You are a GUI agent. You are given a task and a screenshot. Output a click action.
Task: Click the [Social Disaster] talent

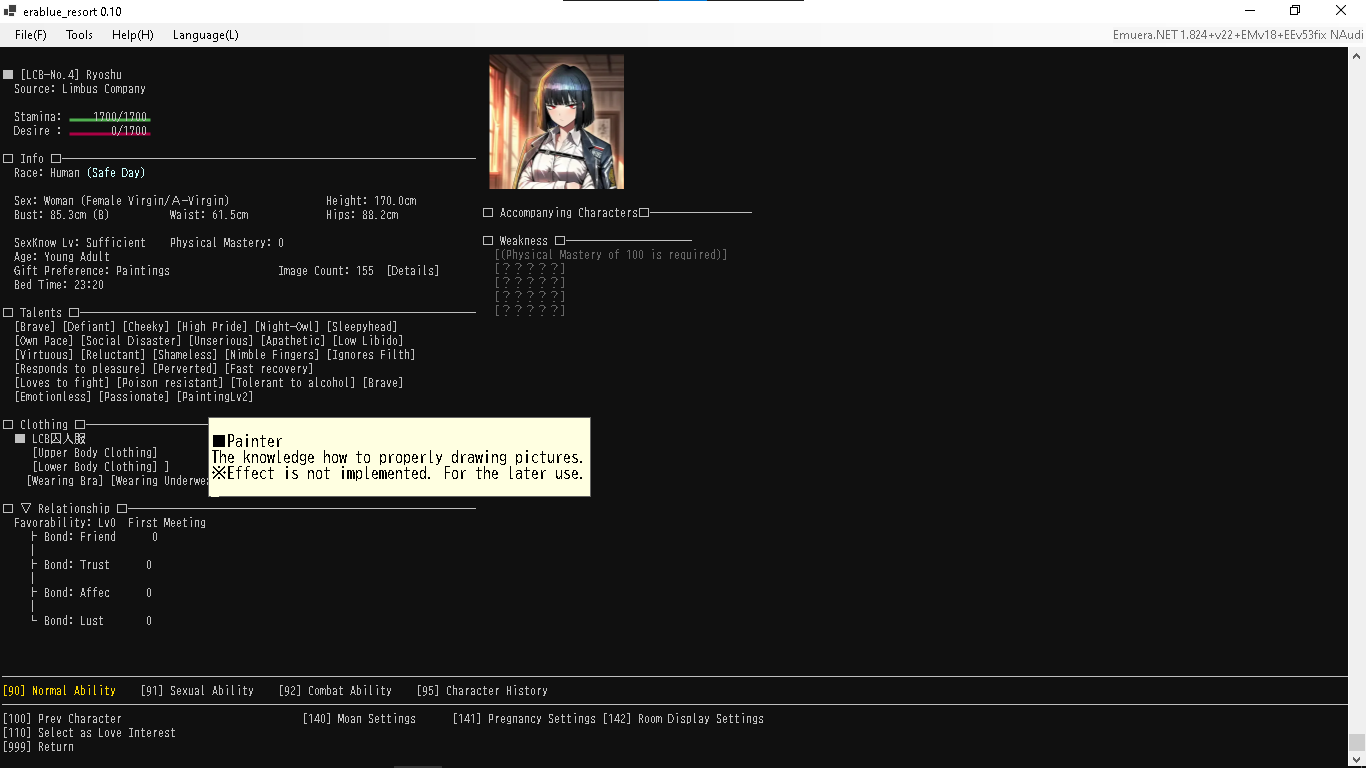click(x=131, y=341)
